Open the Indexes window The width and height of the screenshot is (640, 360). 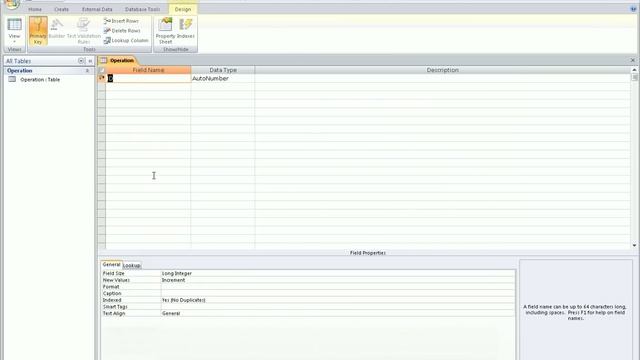click(x=186, y=29)
